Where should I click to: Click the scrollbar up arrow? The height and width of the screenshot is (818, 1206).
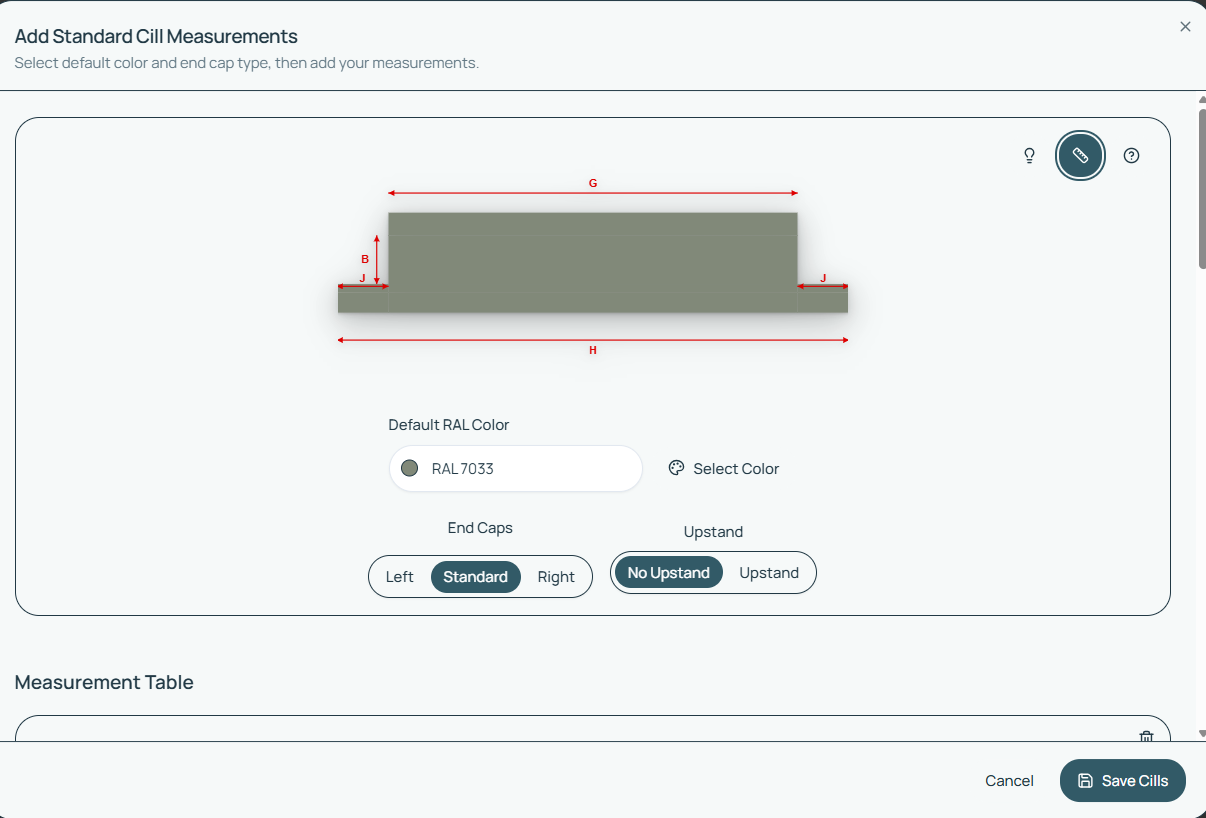point(1201,100)
